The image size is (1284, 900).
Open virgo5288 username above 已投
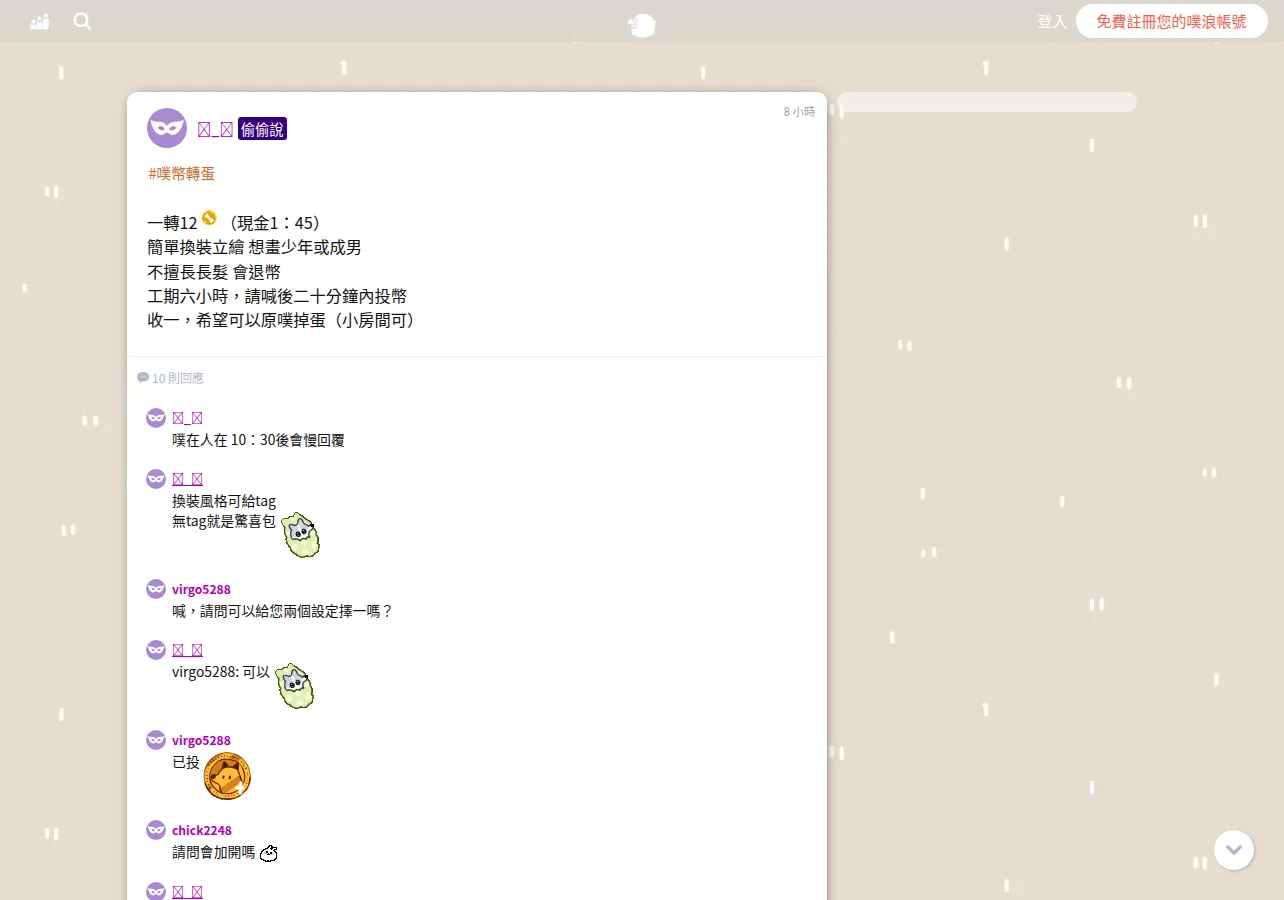click(201, 740)
